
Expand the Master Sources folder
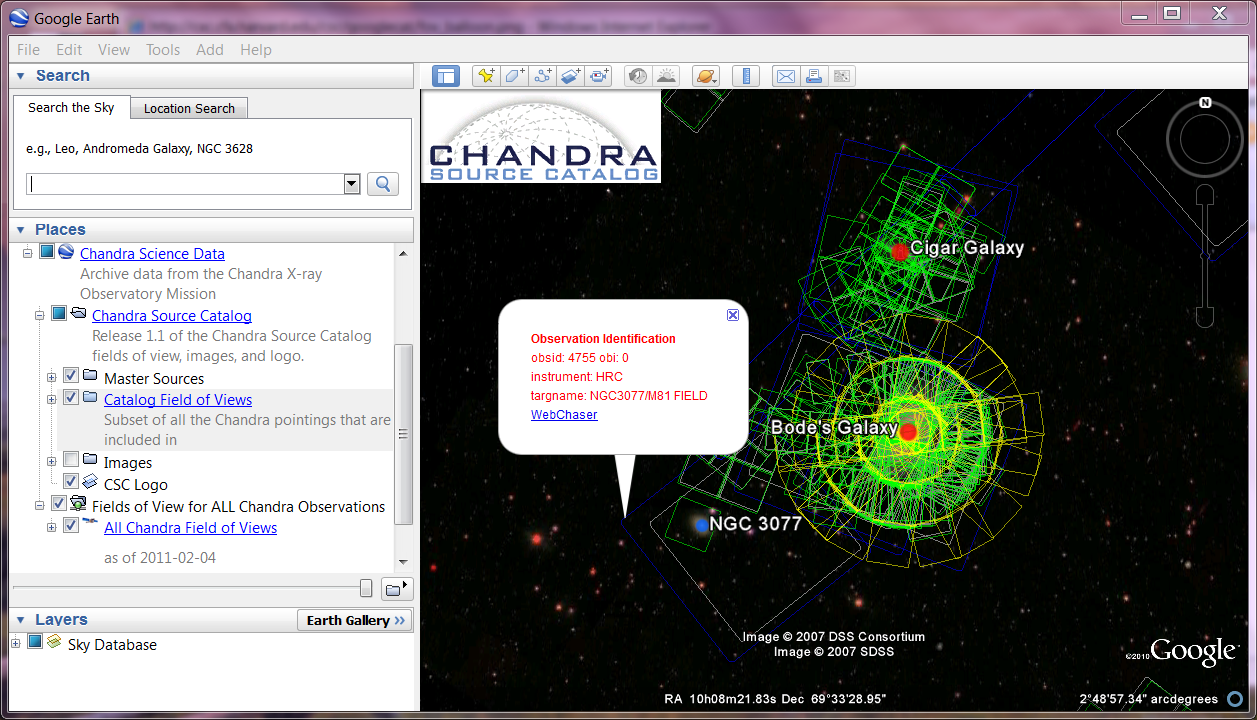click(x=52, y=377)
